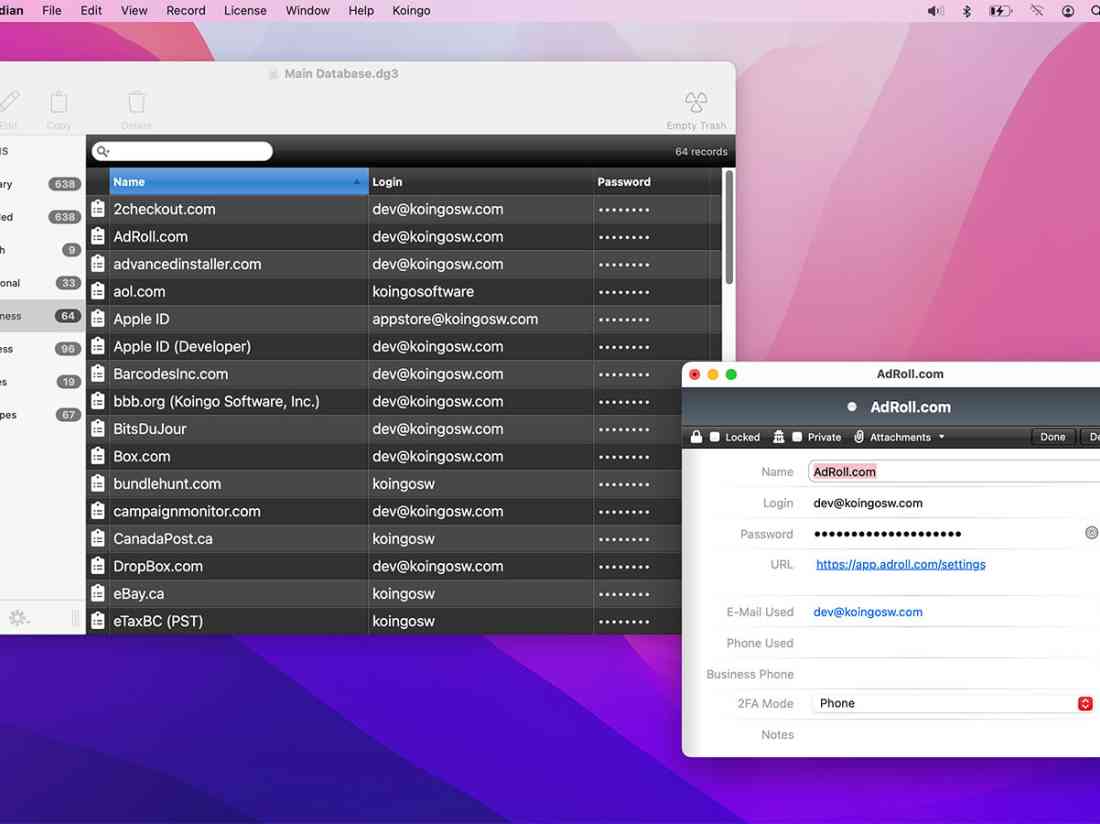
Task: Click the Empty Trash icon
Action: point(695,103)
